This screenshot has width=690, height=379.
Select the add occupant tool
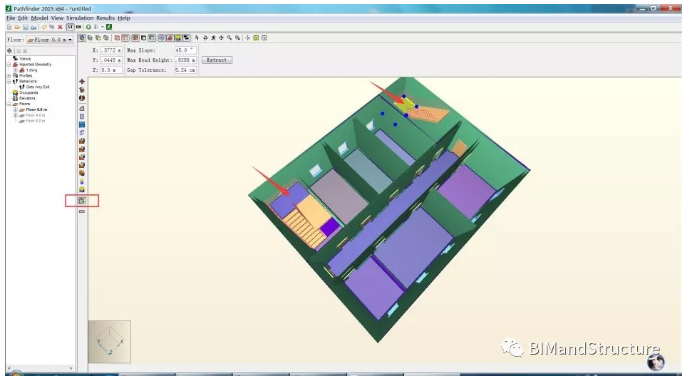pyautogui.click(x=82, y=181)
